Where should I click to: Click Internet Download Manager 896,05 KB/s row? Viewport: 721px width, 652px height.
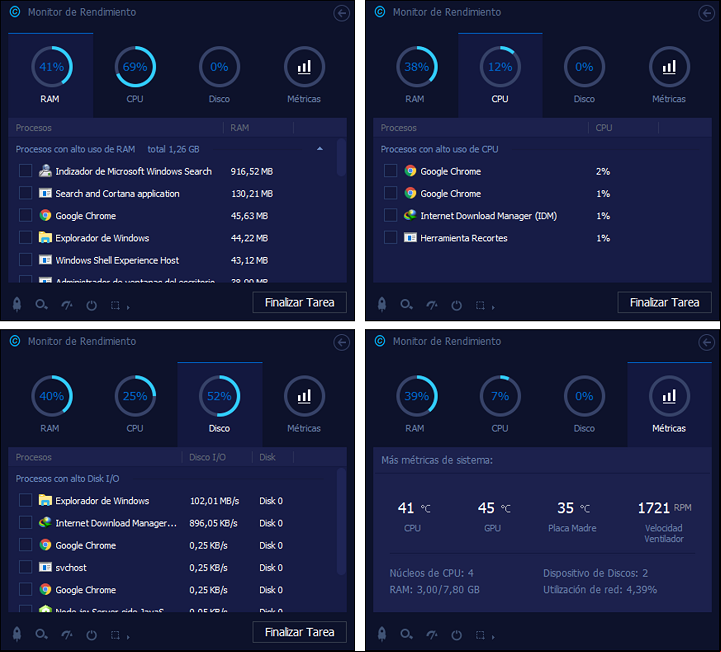tap(174, 523)
